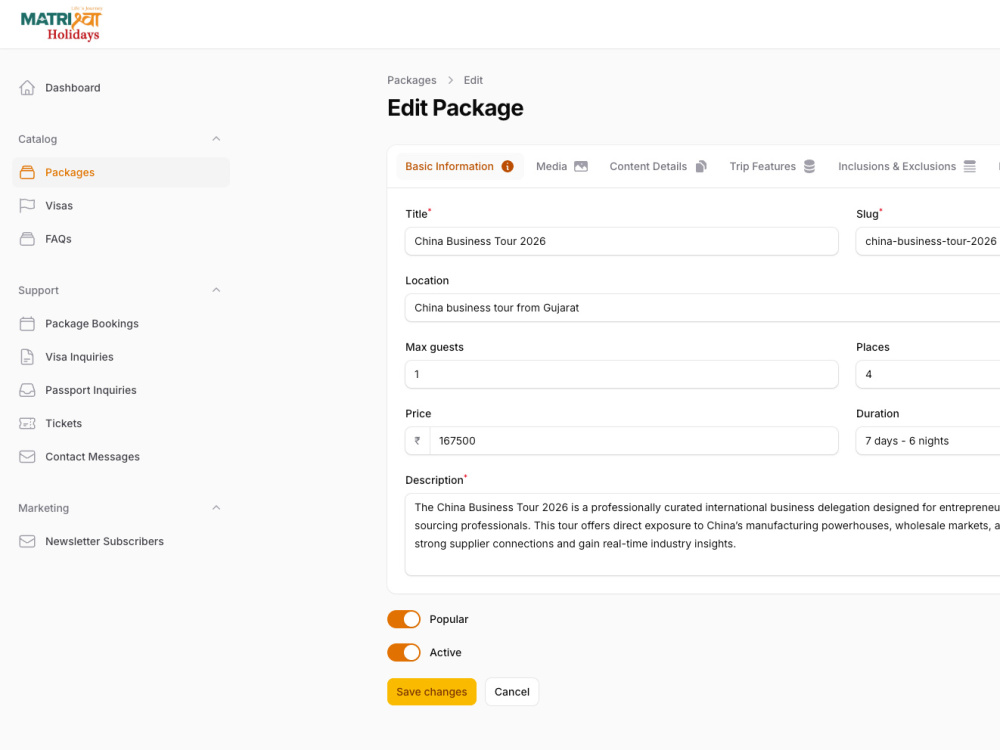Screen dimensions: 1000x750
Task: Click the stack icon beside Trip Features
Action: pos(809,166)
